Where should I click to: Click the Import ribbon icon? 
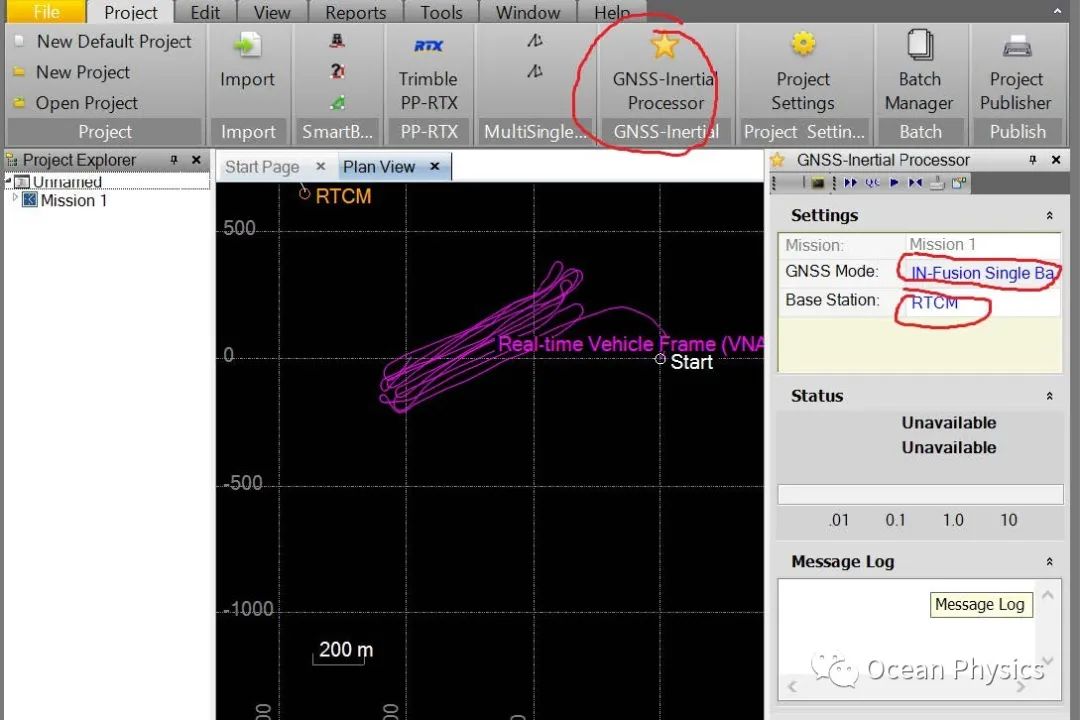(247, 46)
